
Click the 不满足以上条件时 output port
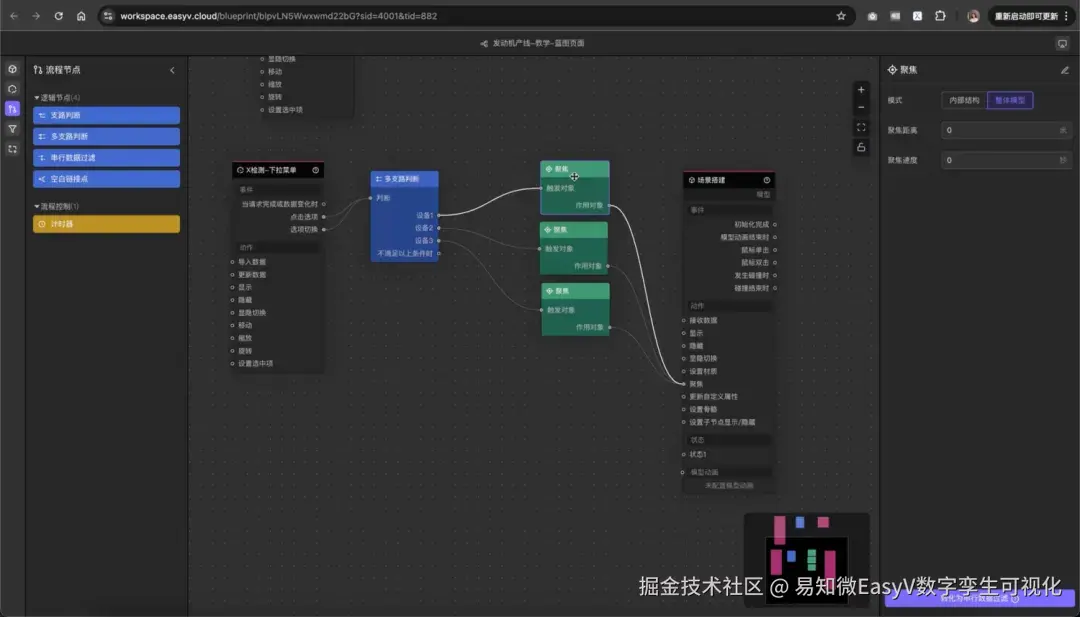[439, 253]
